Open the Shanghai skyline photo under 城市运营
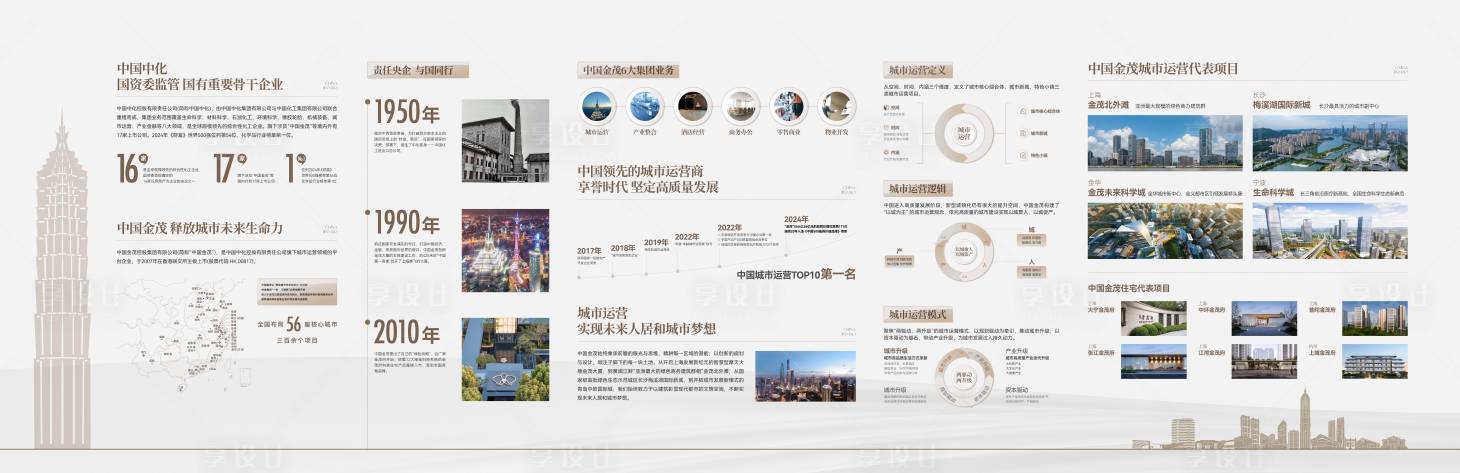The image size is (1460, 473). (x=806, y=376)
